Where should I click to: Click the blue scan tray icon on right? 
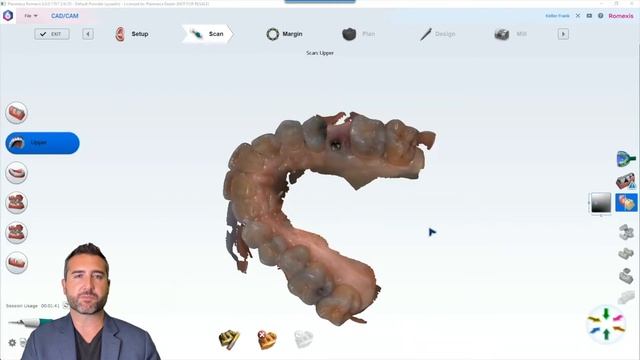[626, 159]
